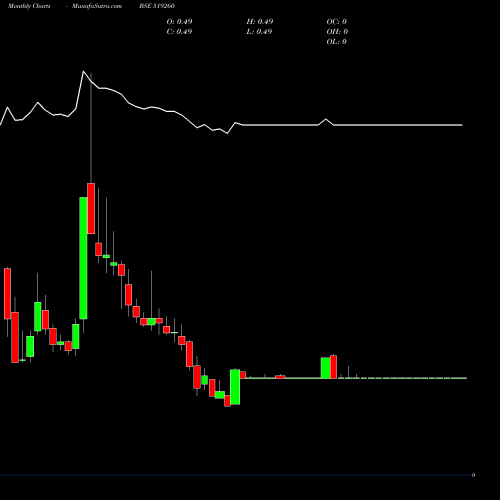Viewport: 500px width, 500px height.
Task: Click the '0' axis label at bottom right
Action: coord(473,475)
